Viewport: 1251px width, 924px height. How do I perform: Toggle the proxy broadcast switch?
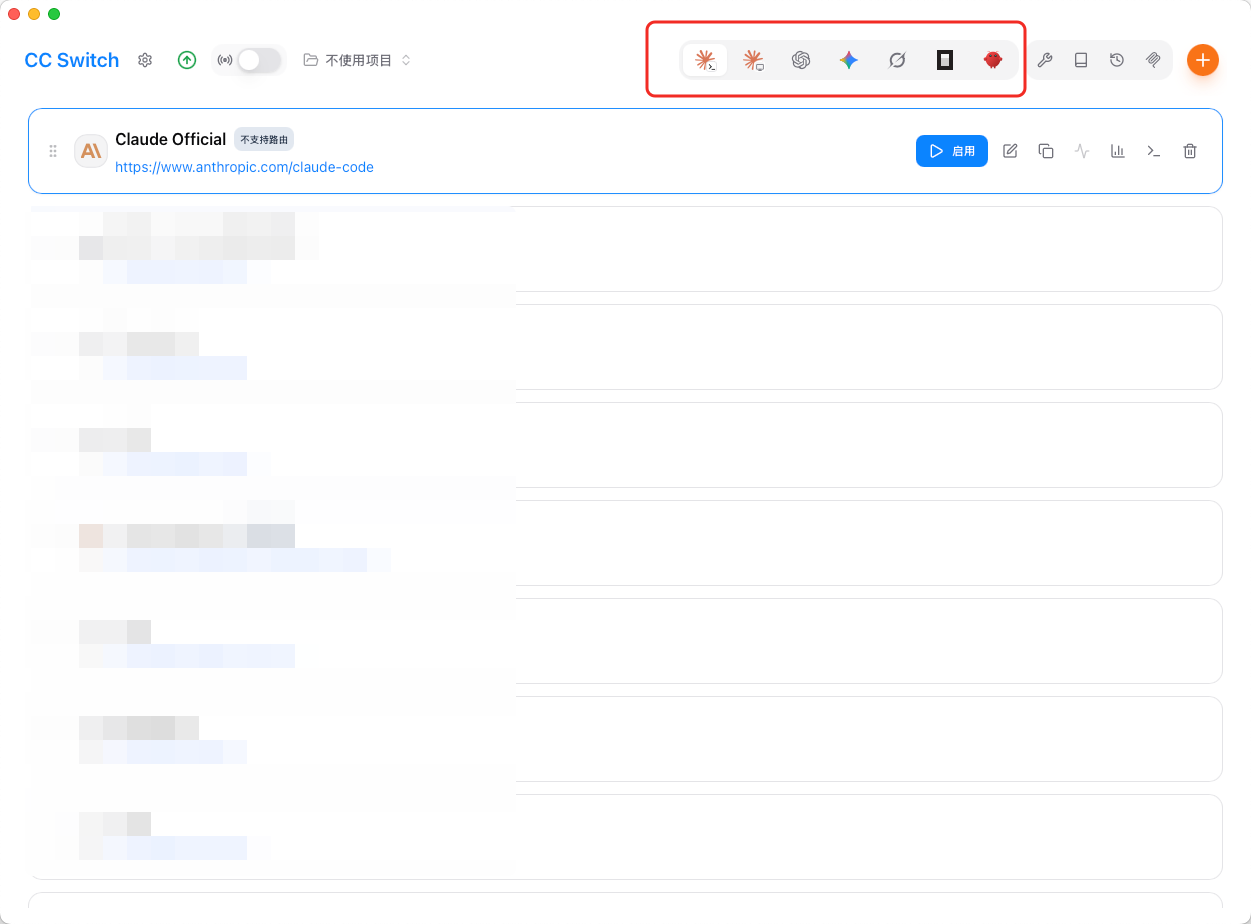click(x=259, y=60)
